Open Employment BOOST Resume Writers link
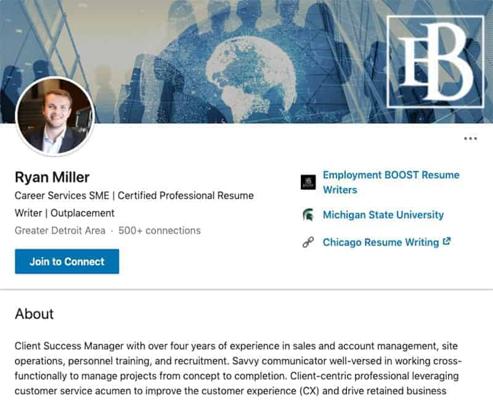The height and width of the screenshot is (400, 493). [391, 182]
